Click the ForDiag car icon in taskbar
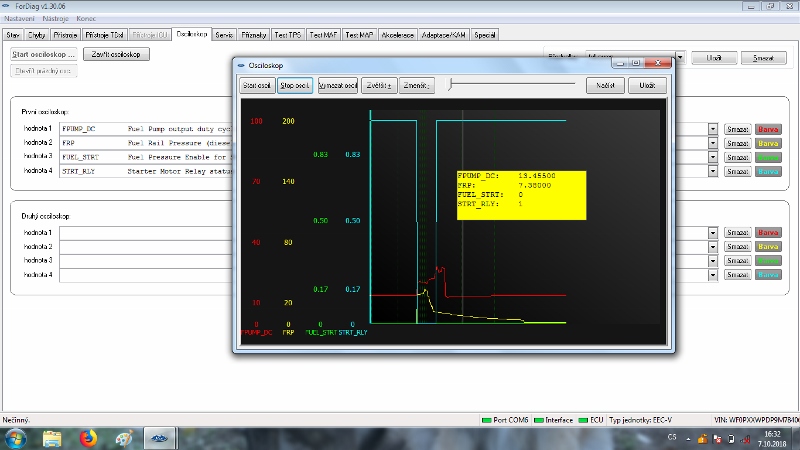Image resolution: width=800 pixels, height=450 pixels. tap(160, 438)
